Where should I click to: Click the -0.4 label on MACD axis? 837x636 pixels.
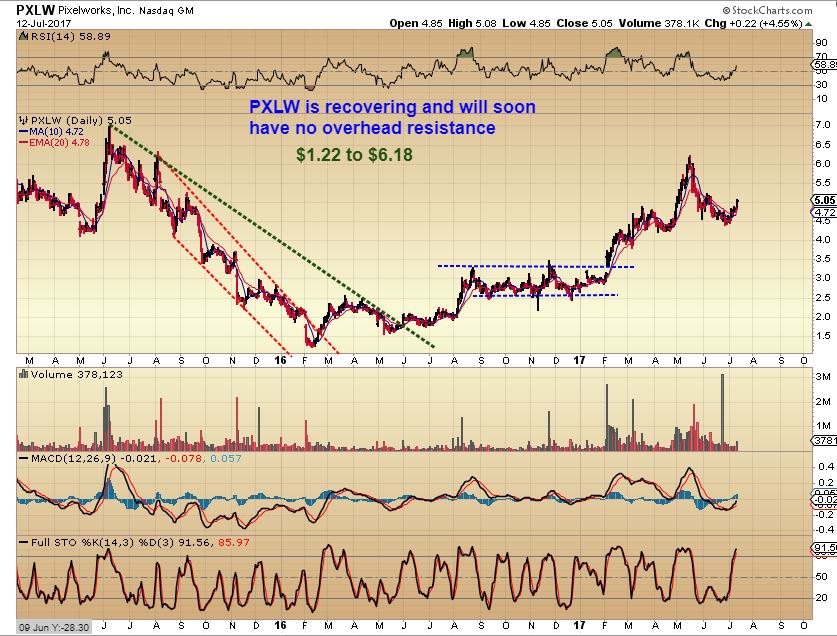[824, 529]
